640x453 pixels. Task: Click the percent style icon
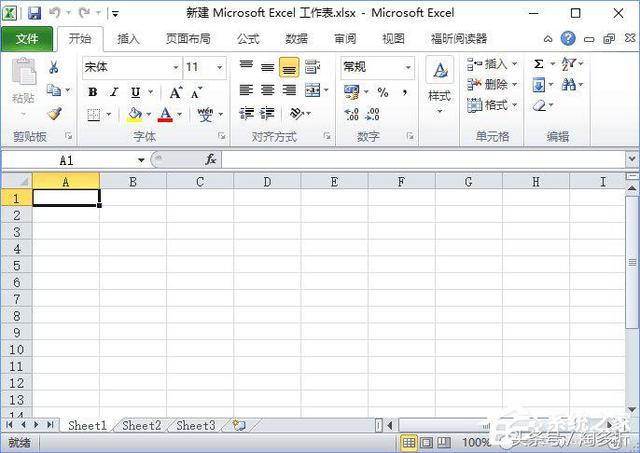click(x=383, y=92)
